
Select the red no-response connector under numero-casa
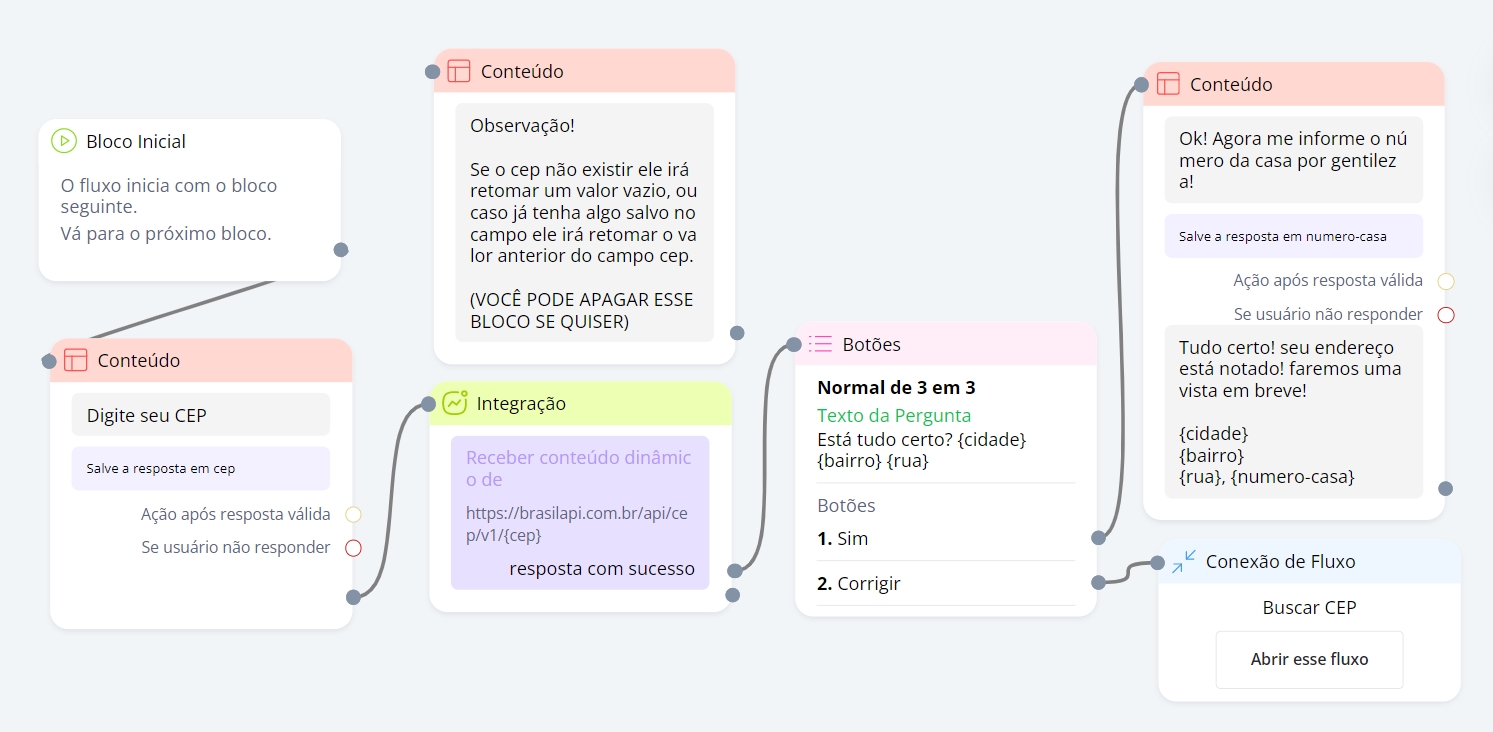tap(1445, 314)
